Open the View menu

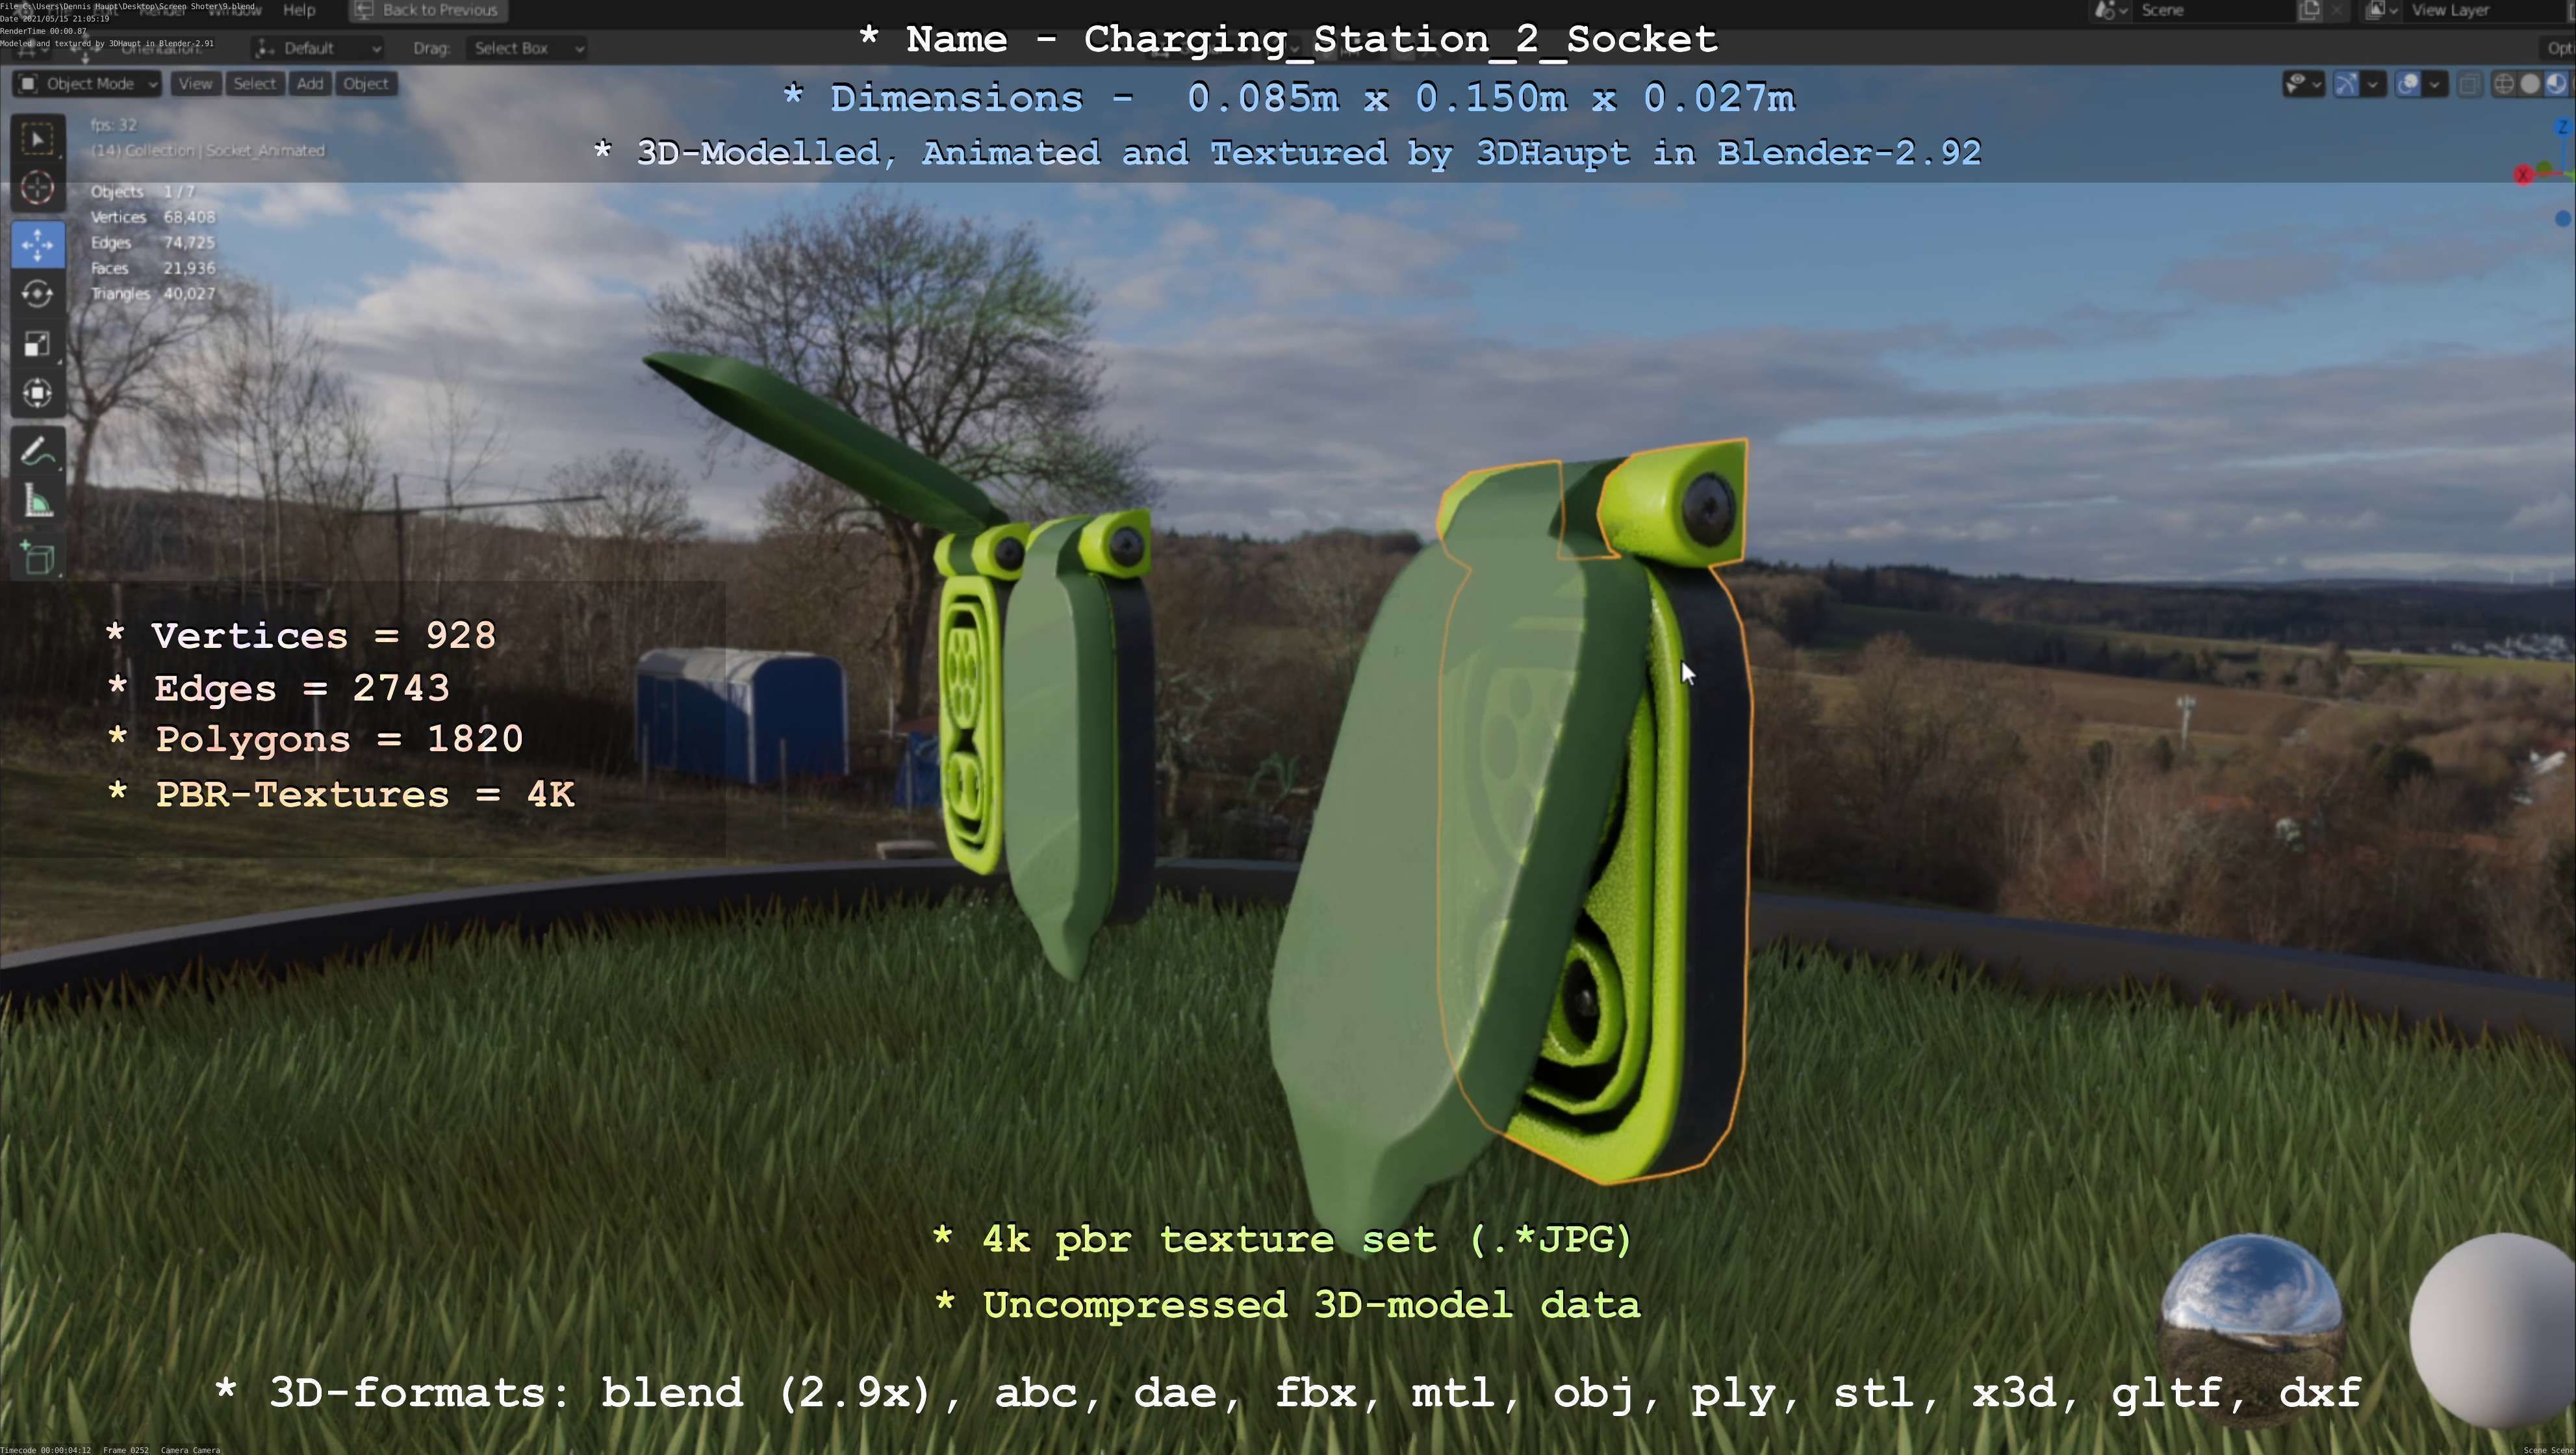(x=195, y=84)
